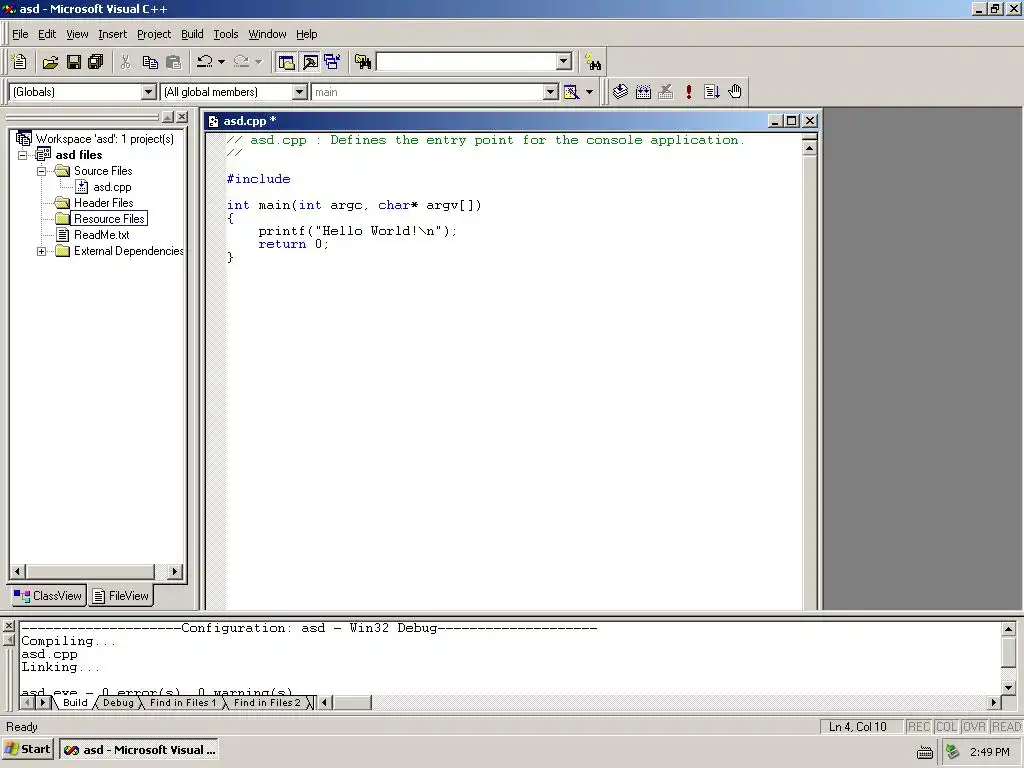
Task: Click the Save All icon
Action: (96, 62)
